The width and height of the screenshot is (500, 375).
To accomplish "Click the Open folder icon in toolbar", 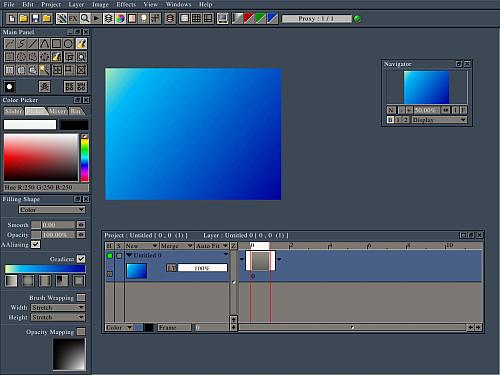I will tap(23, 18).
